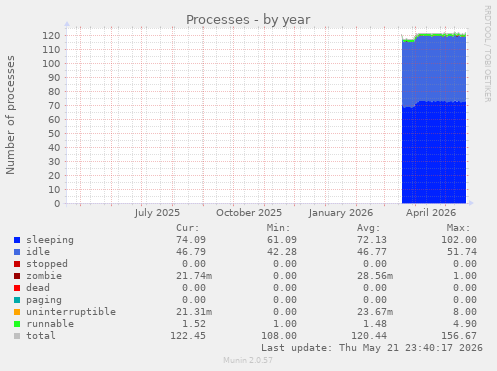Click uninterruptible current value 21.31m
The image size is (497, 371).
click(194, 312)
